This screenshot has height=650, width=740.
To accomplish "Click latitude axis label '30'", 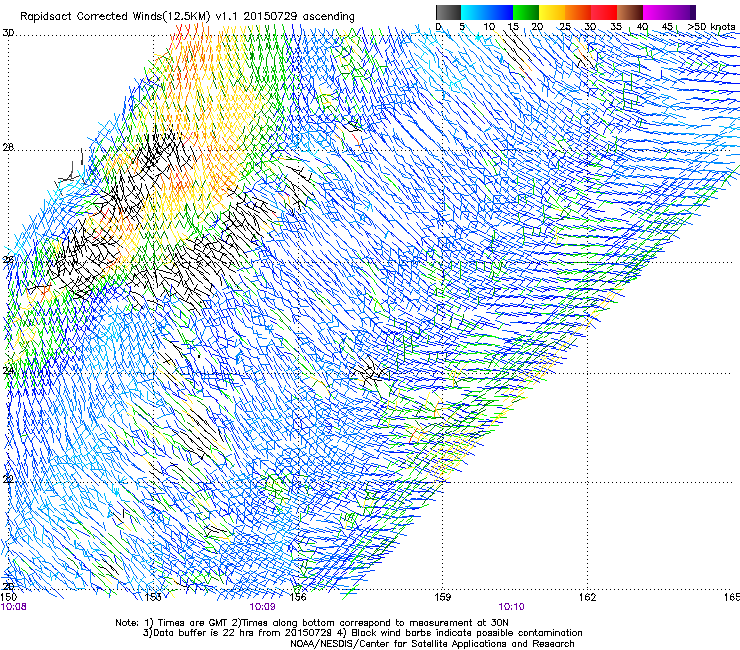I will 8,33.
